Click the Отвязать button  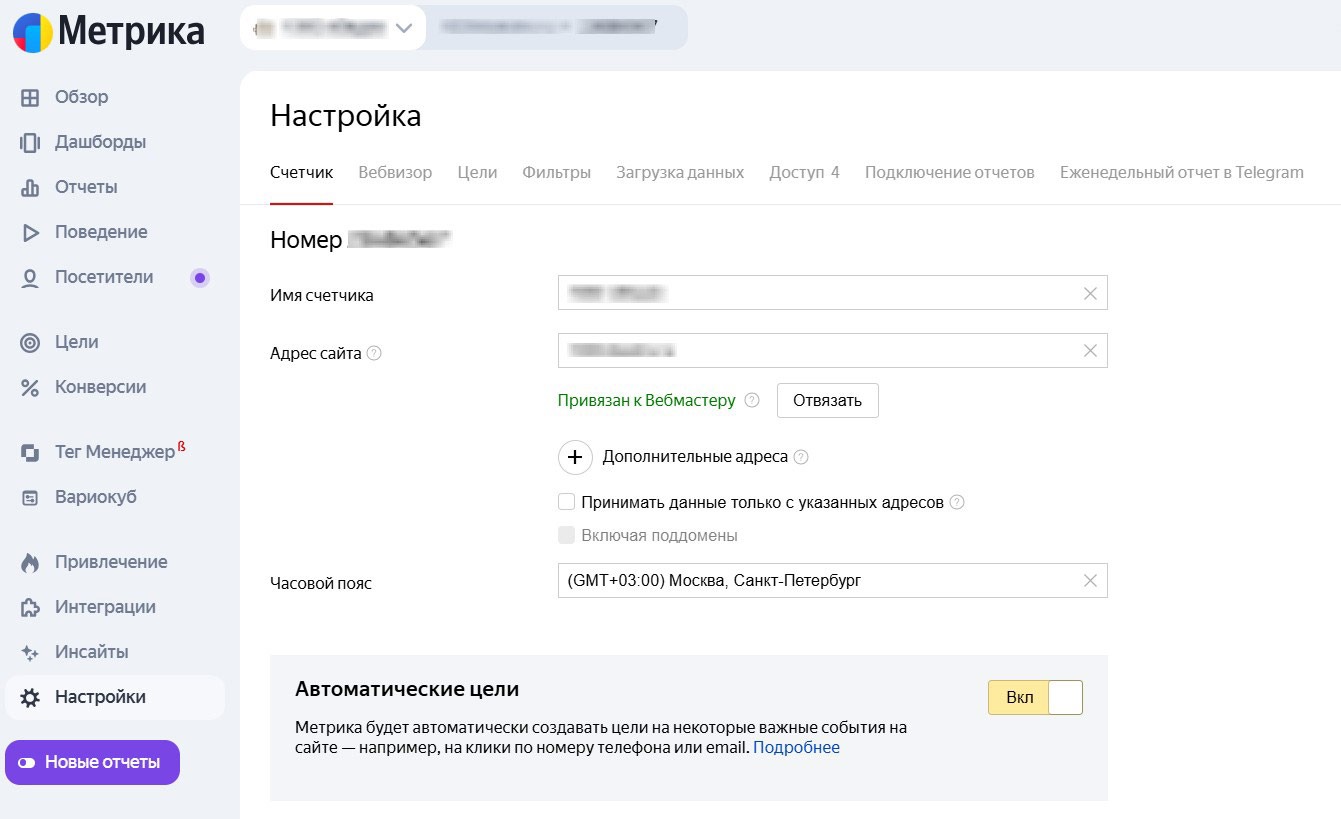coord(827,400)
